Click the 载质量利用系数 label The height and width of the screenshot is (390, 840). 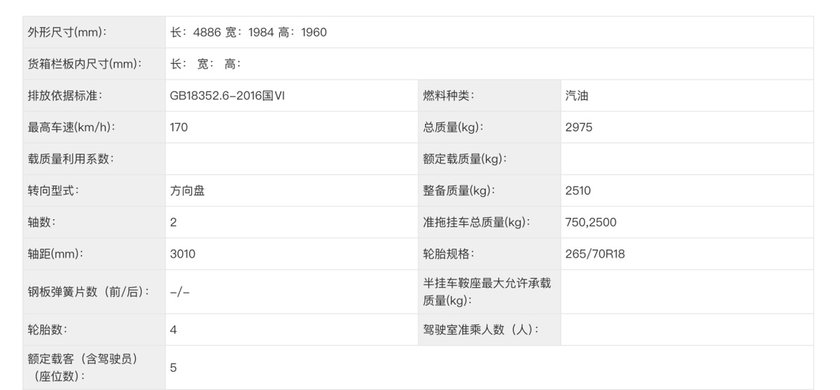[71, 159]
